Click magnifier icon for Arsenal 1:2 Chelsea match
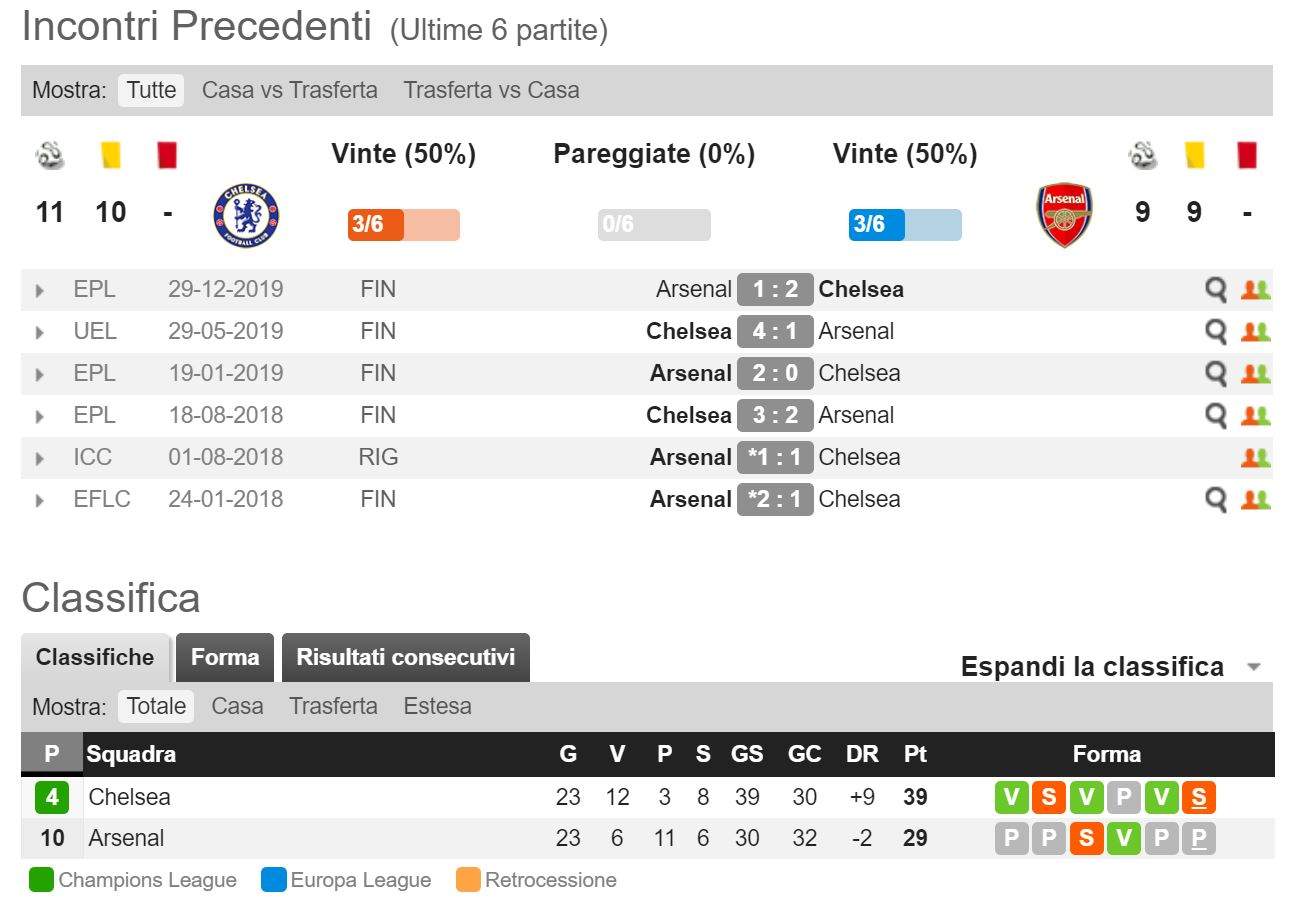The height and width of the screenshot is (909, 1294). click(x=1215, y=290)
